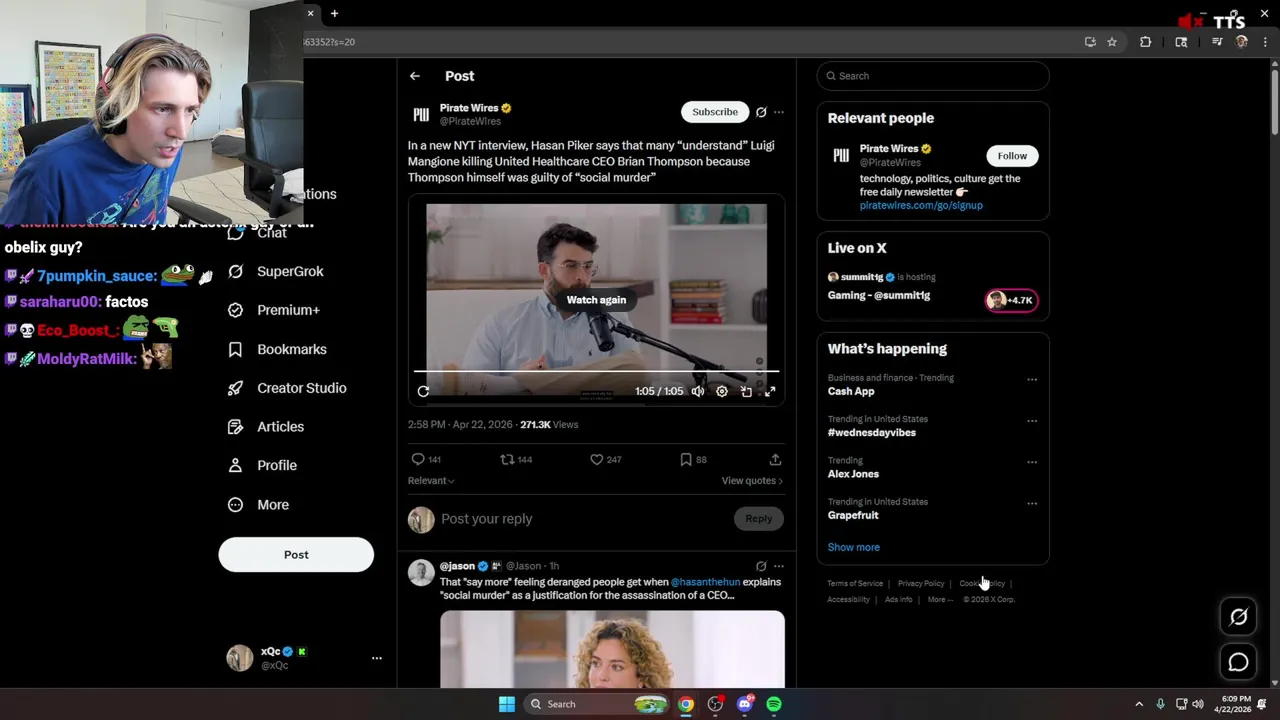1280x720 pixels.
Task: Click the Watch again overlay button
Action: [596, 300]
